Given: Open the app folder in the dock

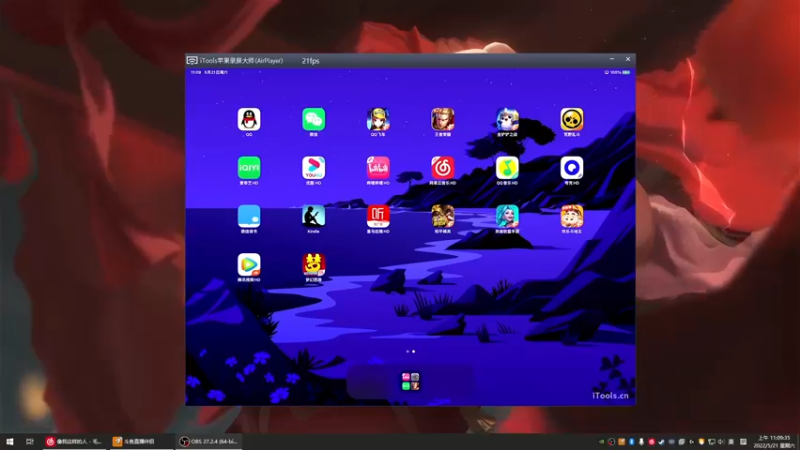Looking at the screenshot, I should (x=410, y=382).
